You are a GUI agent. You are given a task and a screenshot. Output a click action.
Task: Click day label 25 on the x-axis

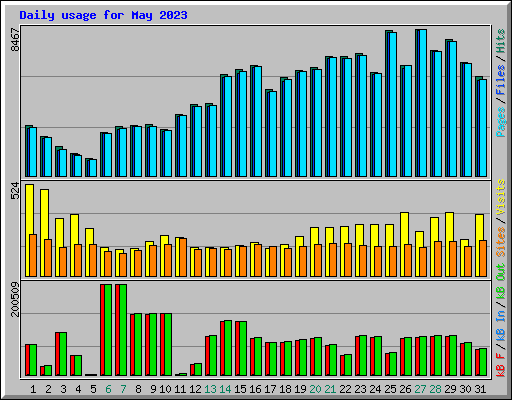[390, 389]
